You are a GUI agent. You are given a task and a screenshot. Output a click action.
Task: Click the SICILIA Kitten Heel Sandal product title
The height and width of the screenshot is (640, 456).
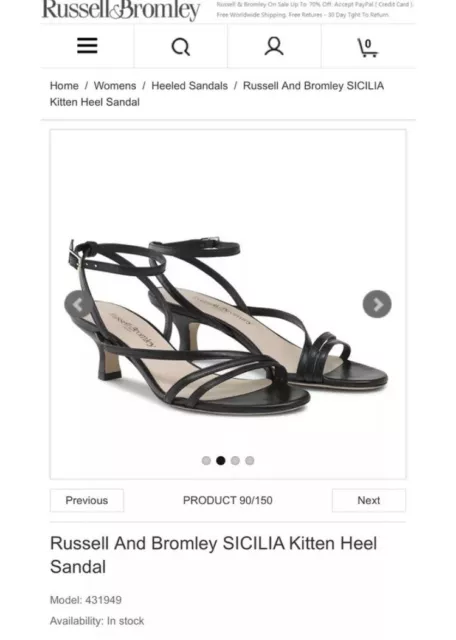[x=214, y=555]
